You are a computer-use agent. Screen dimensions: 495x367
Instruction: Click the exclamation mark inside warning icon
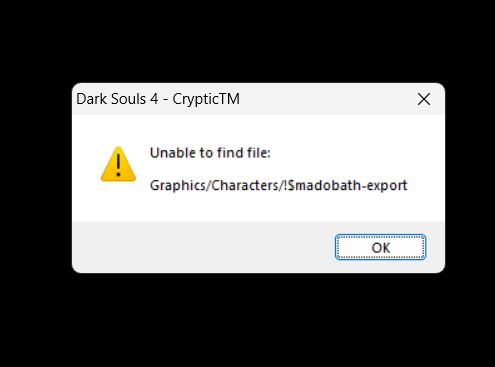[118, 165]
